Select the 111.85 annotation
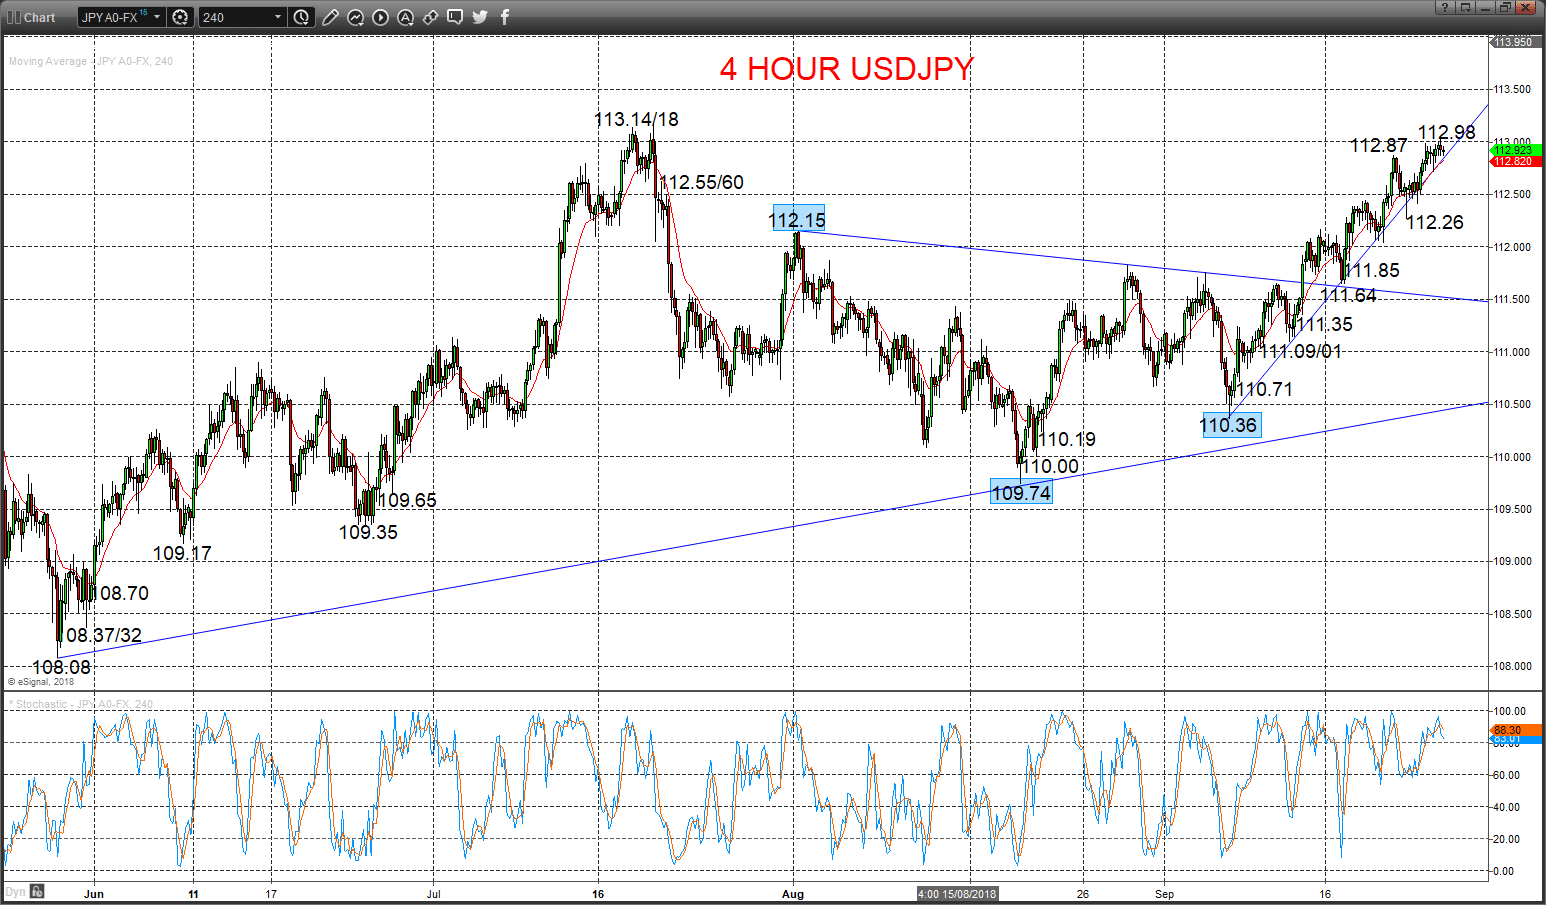Viewport: 1546px width, 905px height. pos(1373,270)
